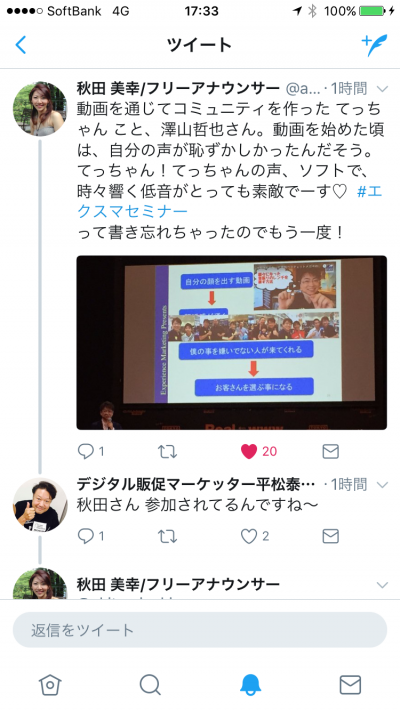The image size is (400, 711).
Task: Expand chevron menu on bottom 秋田 美幸 tweet
Action: [382, 585]
